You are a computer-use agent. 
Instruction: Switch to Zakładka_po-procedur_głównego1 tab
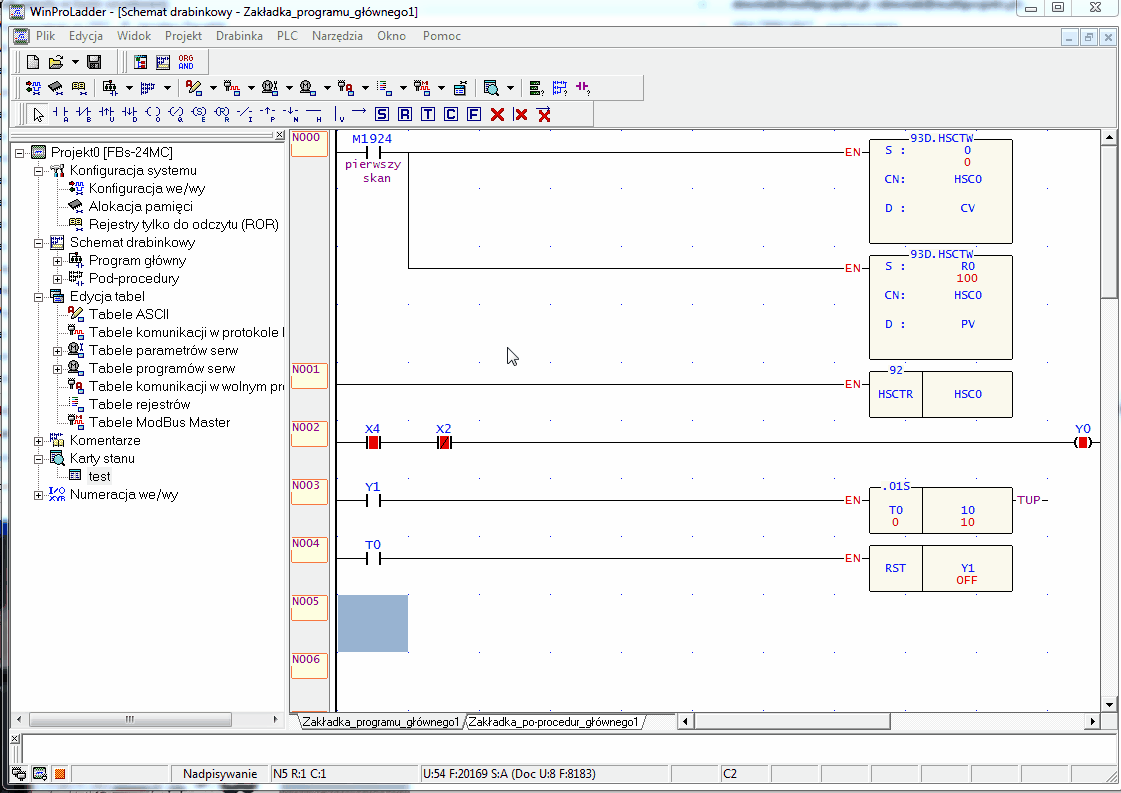coord(553,722)
